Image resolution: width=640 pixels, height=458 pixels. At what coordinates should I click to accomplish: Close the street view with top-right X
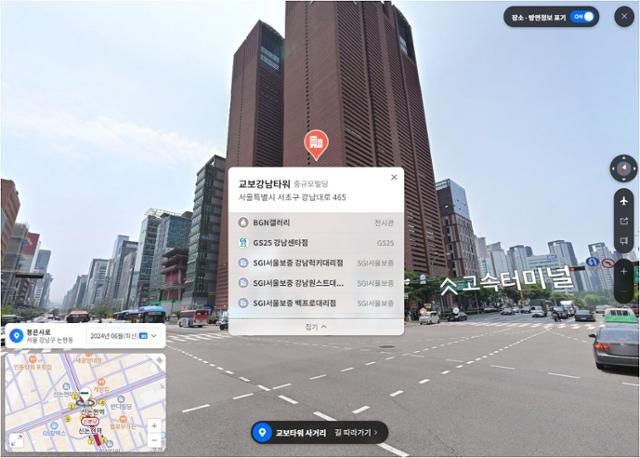point(624,17)
